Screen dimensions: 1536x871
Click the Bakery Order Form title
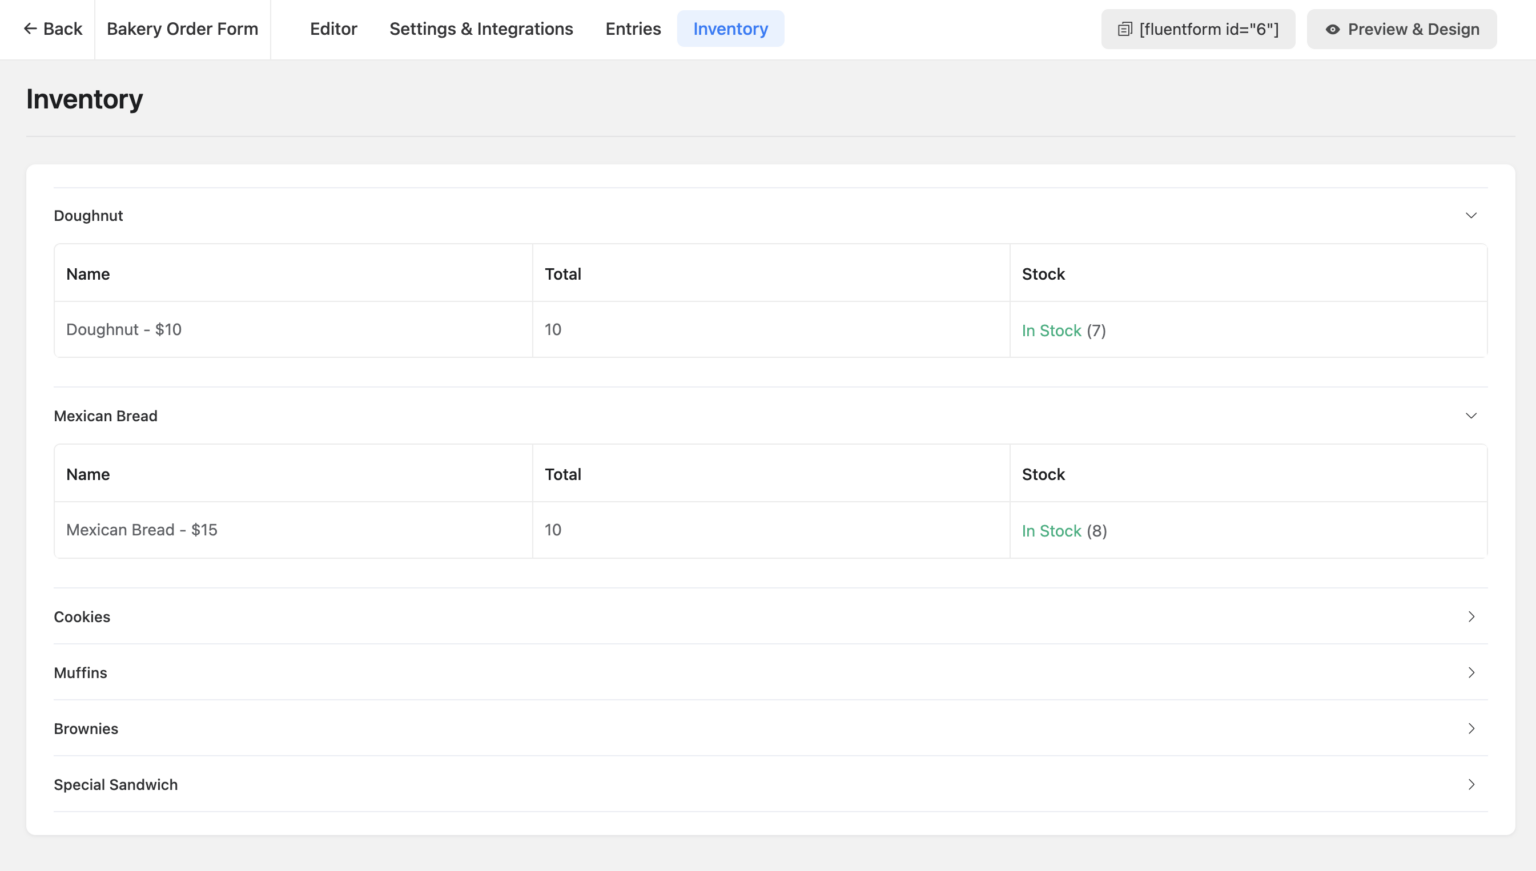tap(183, 29)
